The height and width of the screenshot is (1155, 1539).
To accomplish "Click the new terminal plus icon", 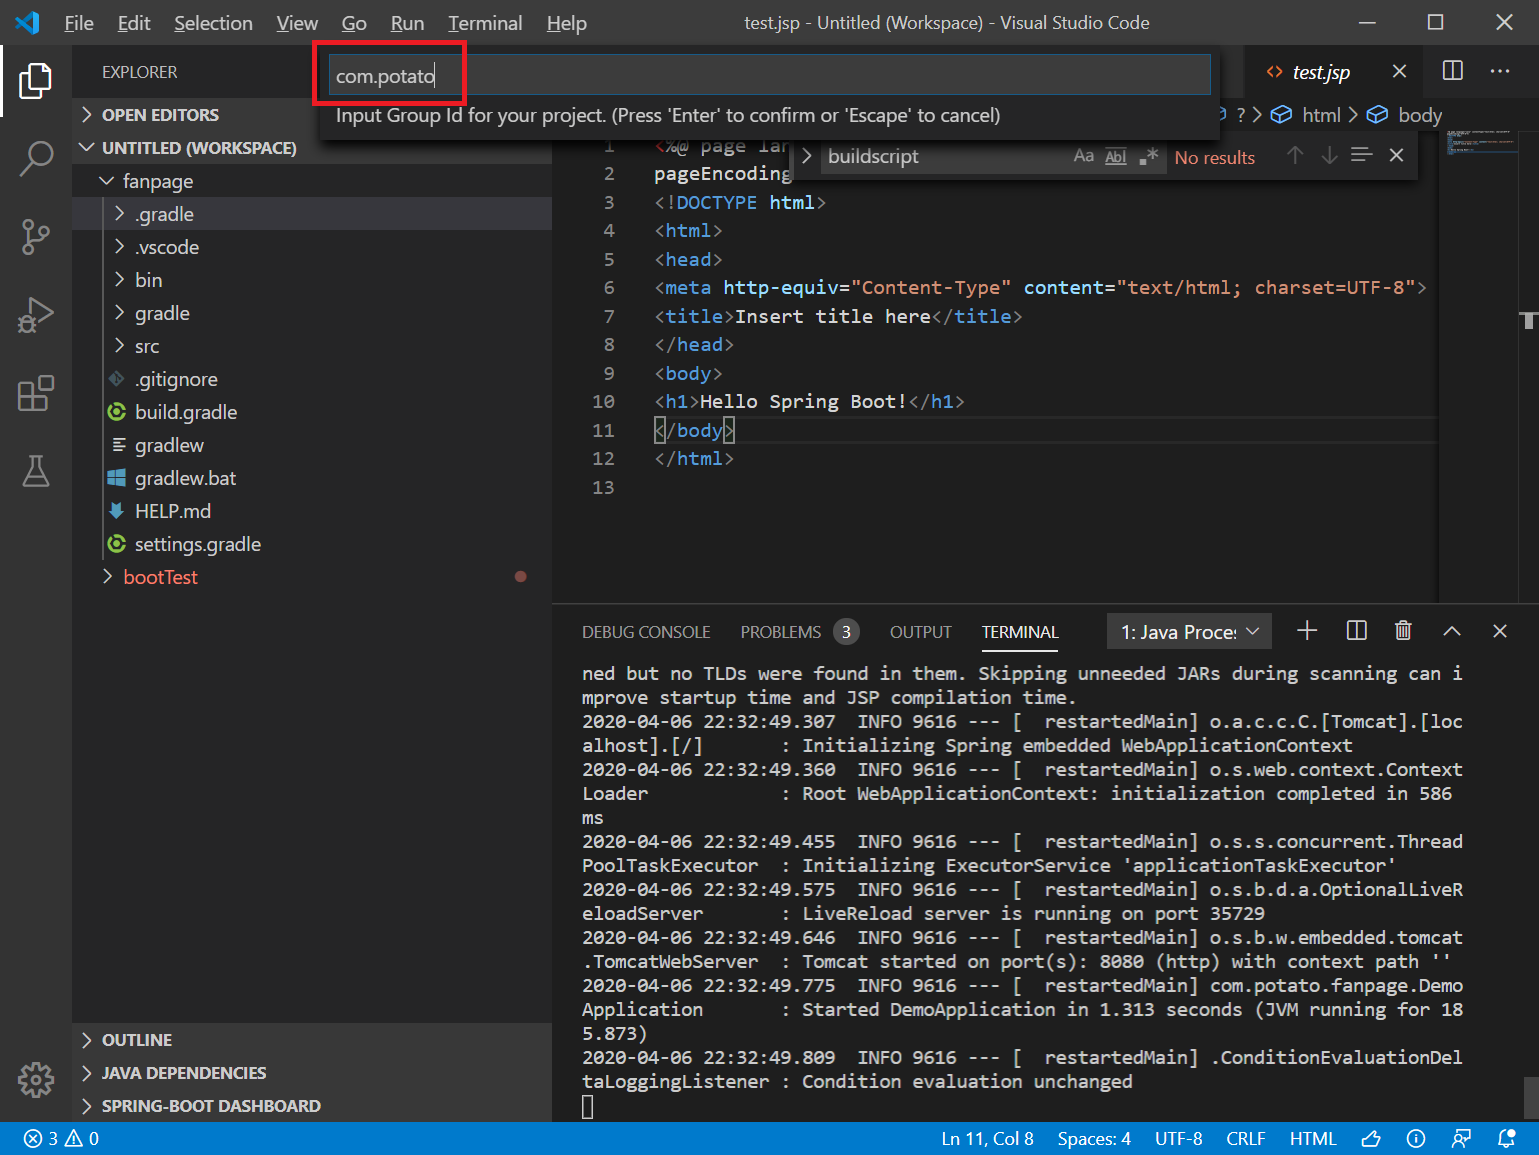I will [1307, 630].
